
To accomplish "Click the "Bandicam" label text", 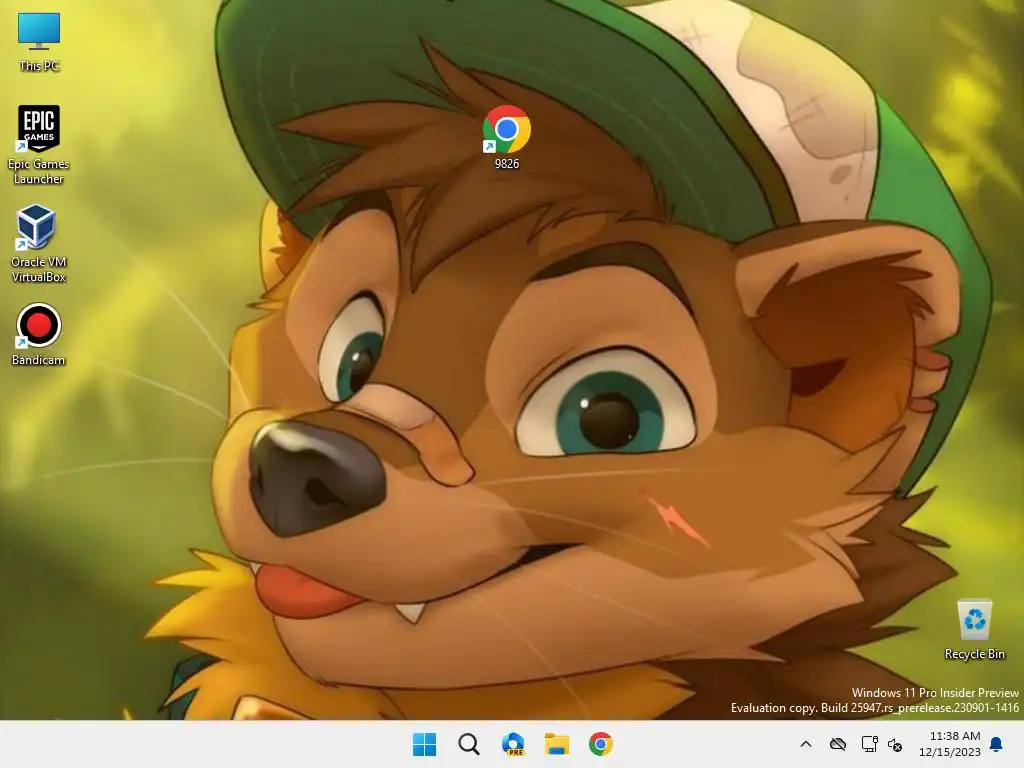I will click(x=39, y=360).
